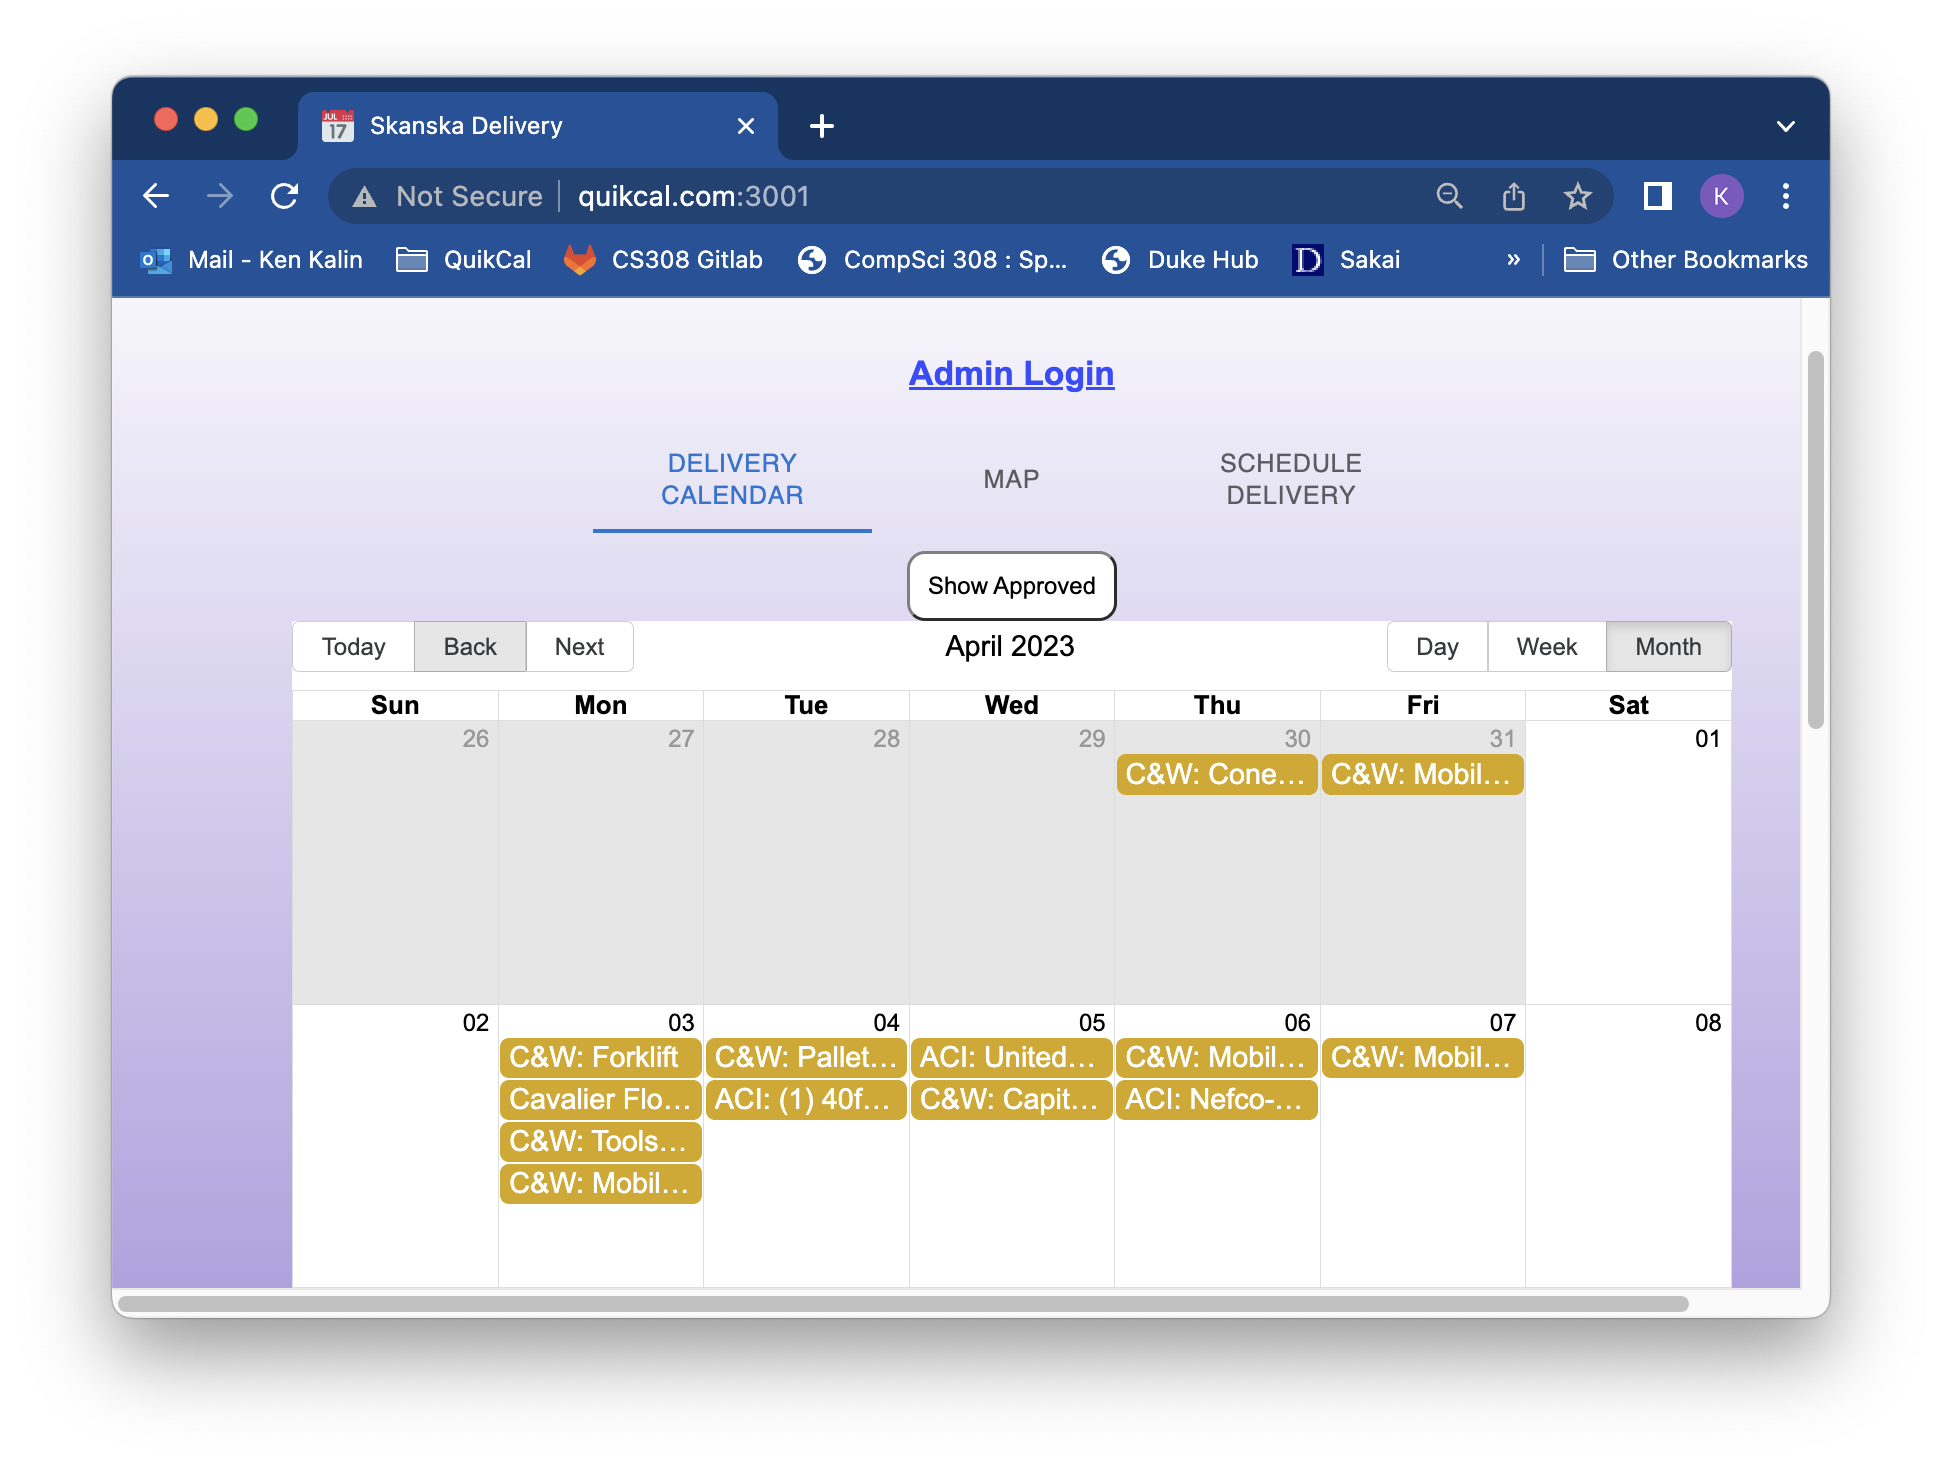1942x1466 pixels.
Task: Click the share icon in the address bar
Action: click(x=1514, y=196)
